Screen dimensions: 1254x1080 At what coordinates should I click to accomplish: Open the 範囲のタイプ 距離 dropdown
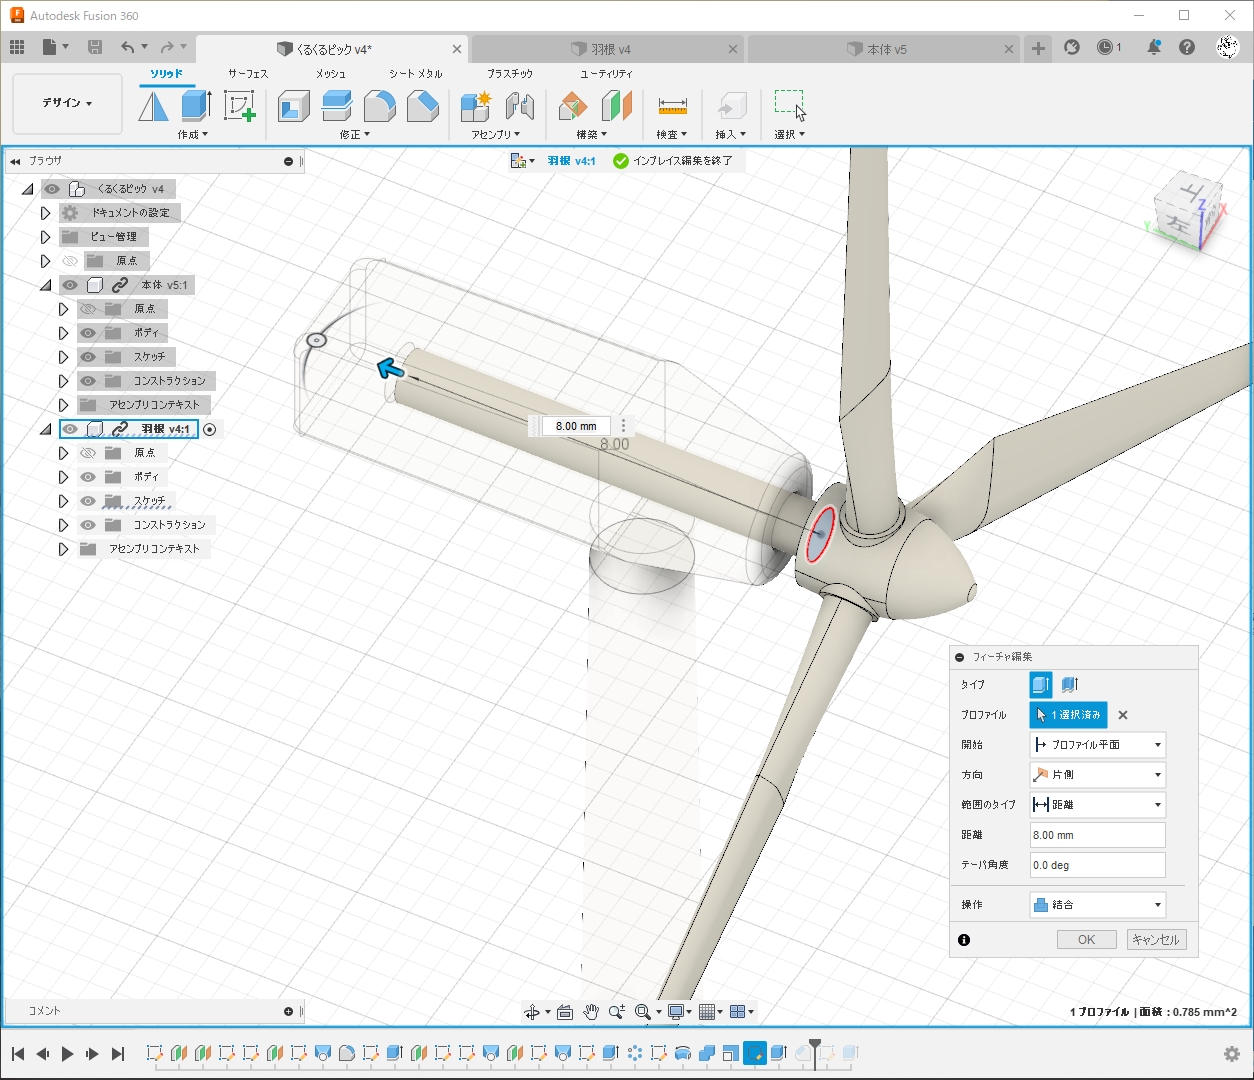[x=1098, y=805]
